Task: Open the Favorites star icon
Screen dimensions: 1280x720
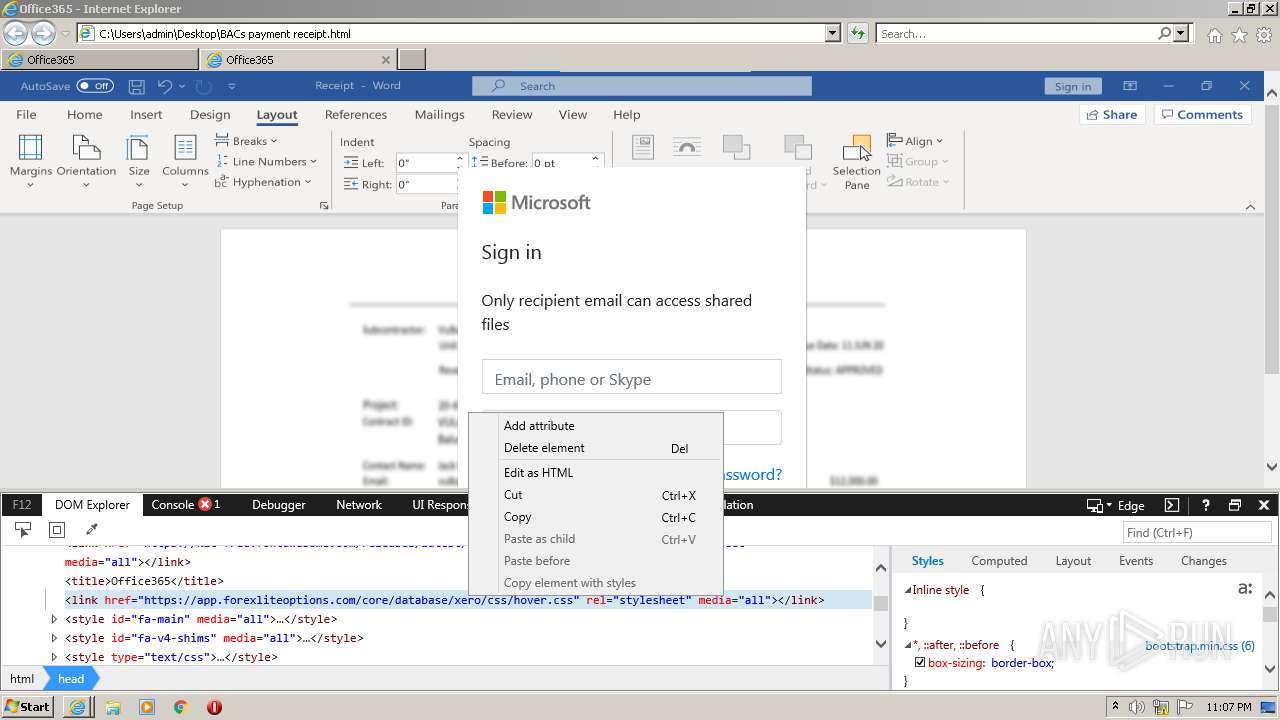Action: [1239, 35]
